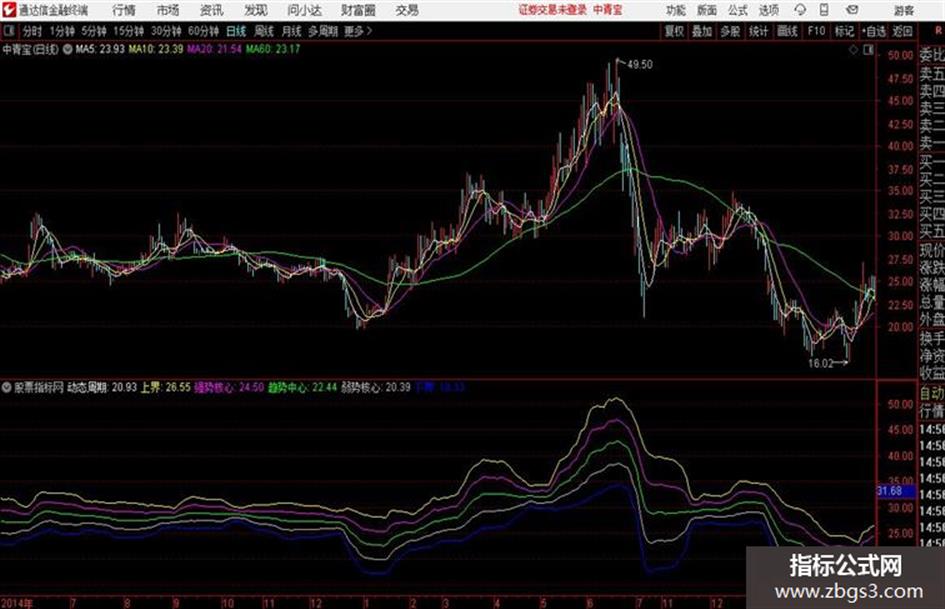
Task: Click the 统计 statistics button
Action: tap(759, 31)
